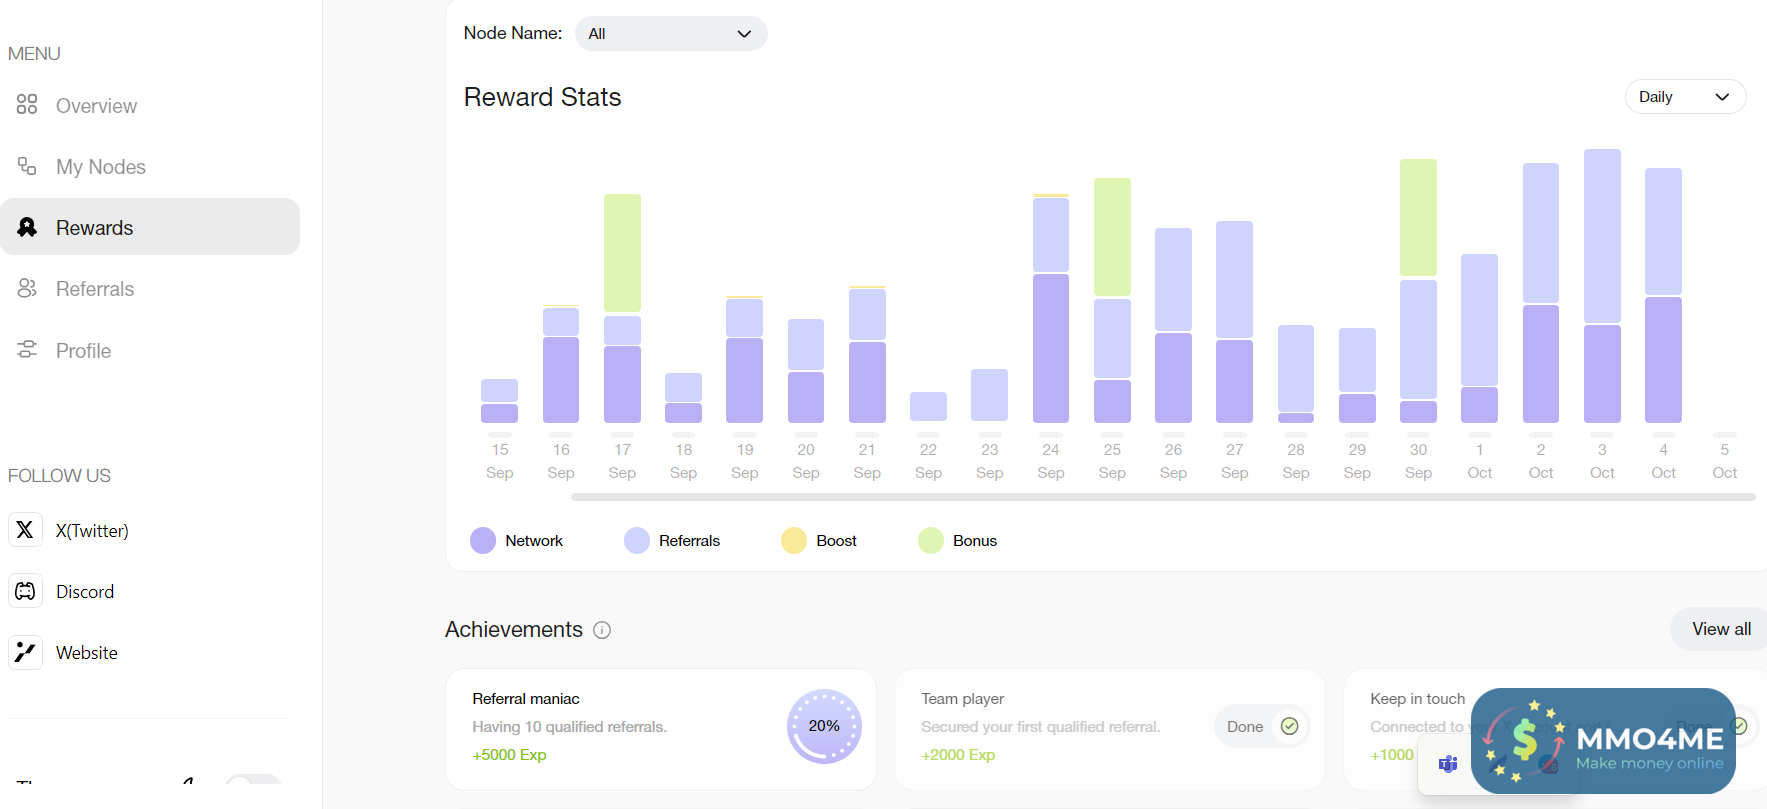Toggle the Network legend swatch
The height and width of the screenshot is (809, 1767).
483,541
